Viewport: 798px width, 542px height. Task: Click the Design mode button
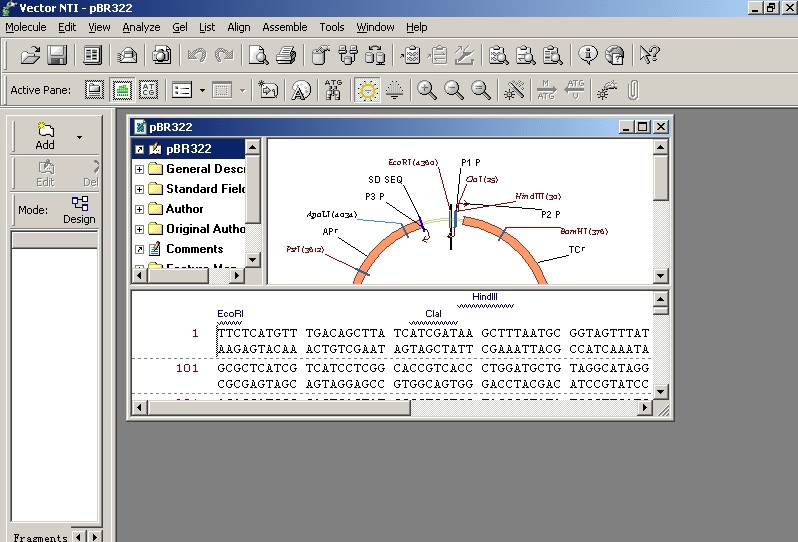click(79, 210)
